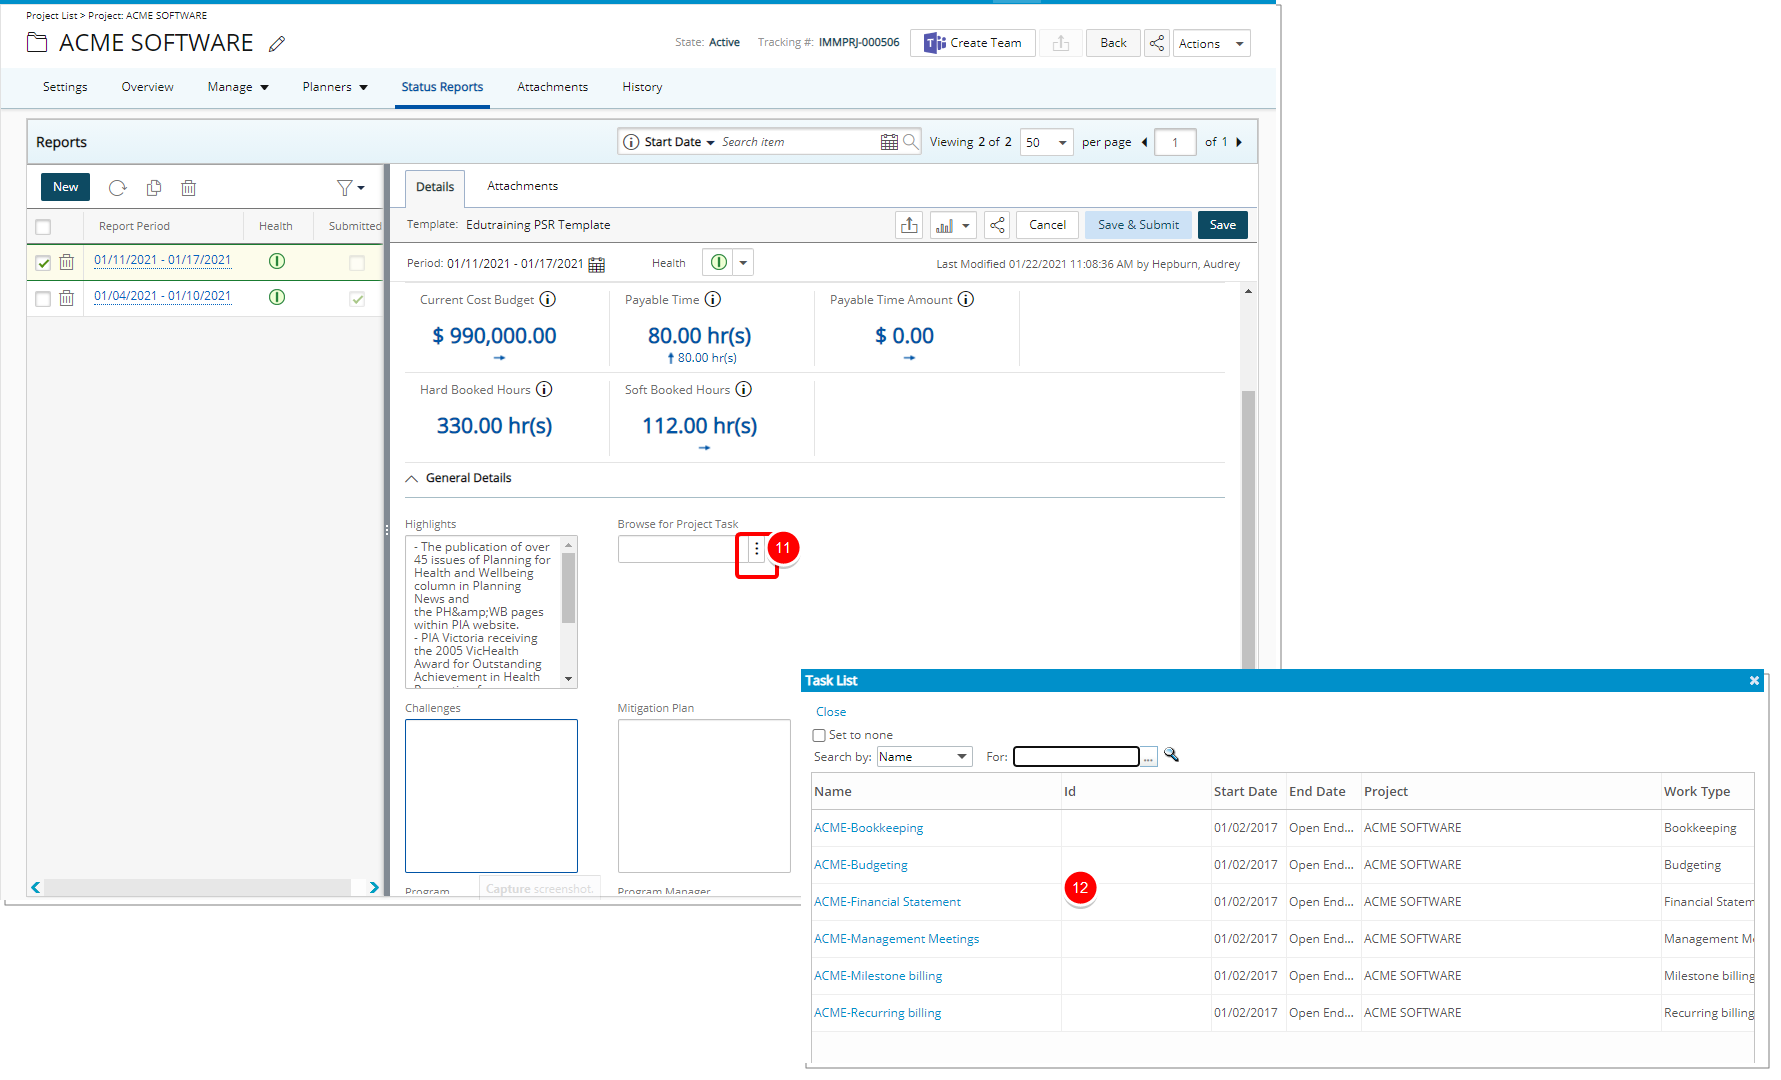This screenshot has height=1080, width=1781.
Task: Click the trash icon in Reports toolbar
Action: pos(188,188)
